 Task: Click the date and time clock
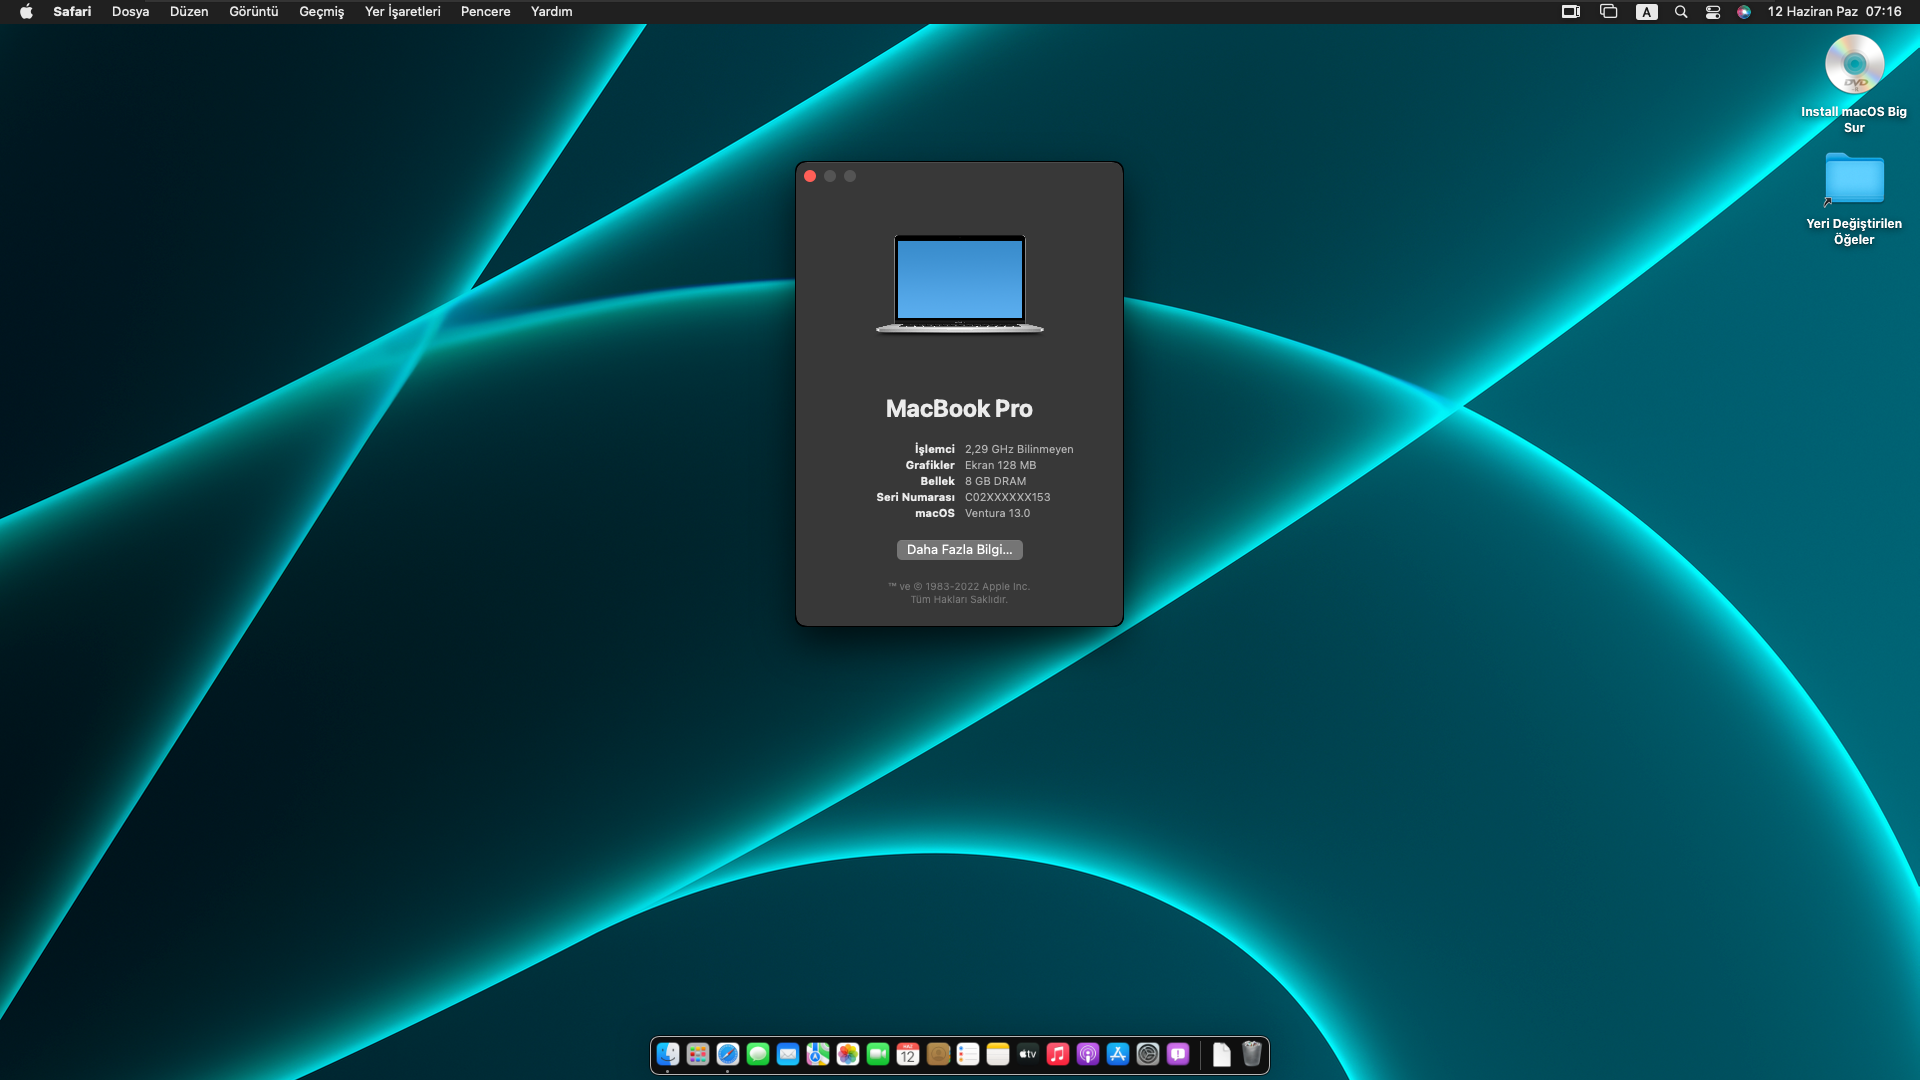tap(1834, 12)
